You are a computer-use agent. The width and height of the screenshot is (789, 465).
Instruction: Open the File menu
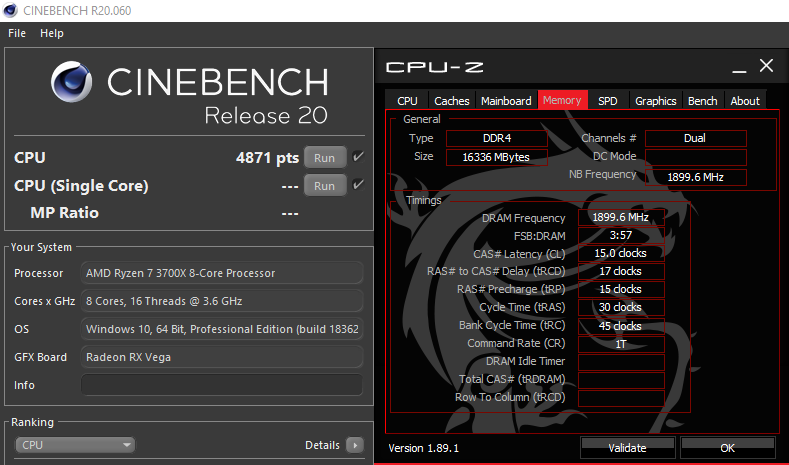17,33
